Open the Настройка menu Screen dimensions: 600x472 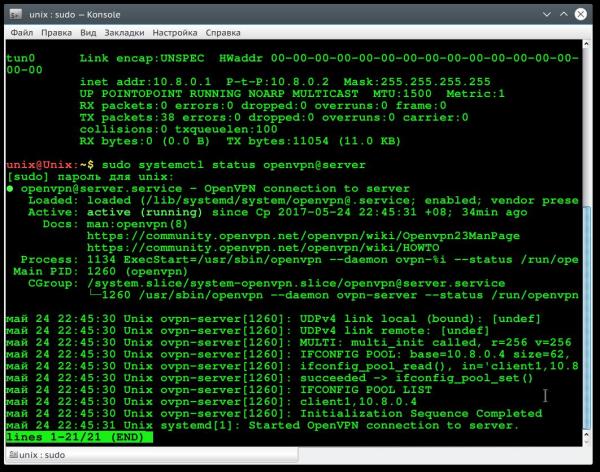click(175, 33)
